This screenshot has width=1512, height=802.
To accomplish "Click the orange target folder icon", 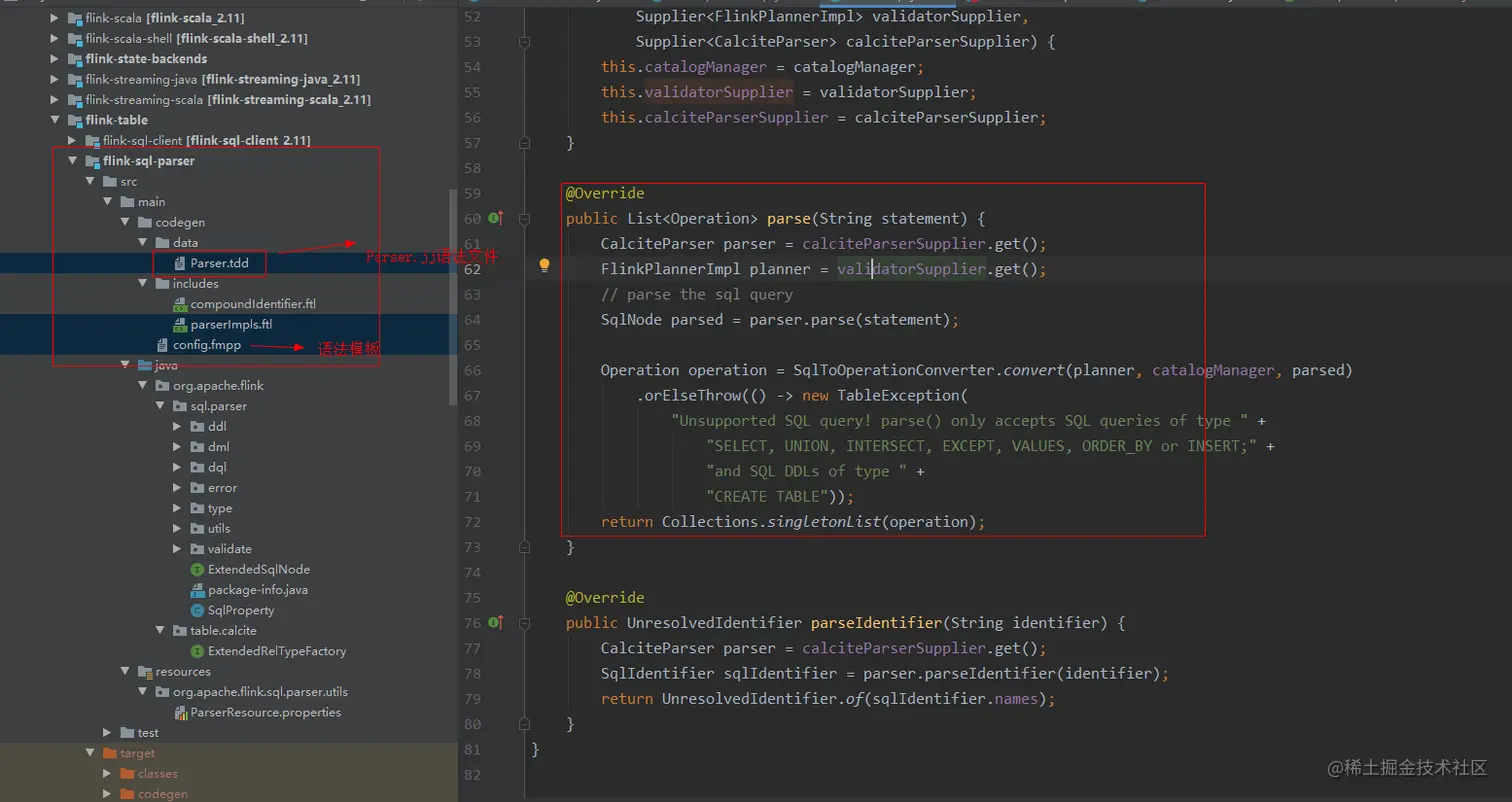I will point(110,753).
